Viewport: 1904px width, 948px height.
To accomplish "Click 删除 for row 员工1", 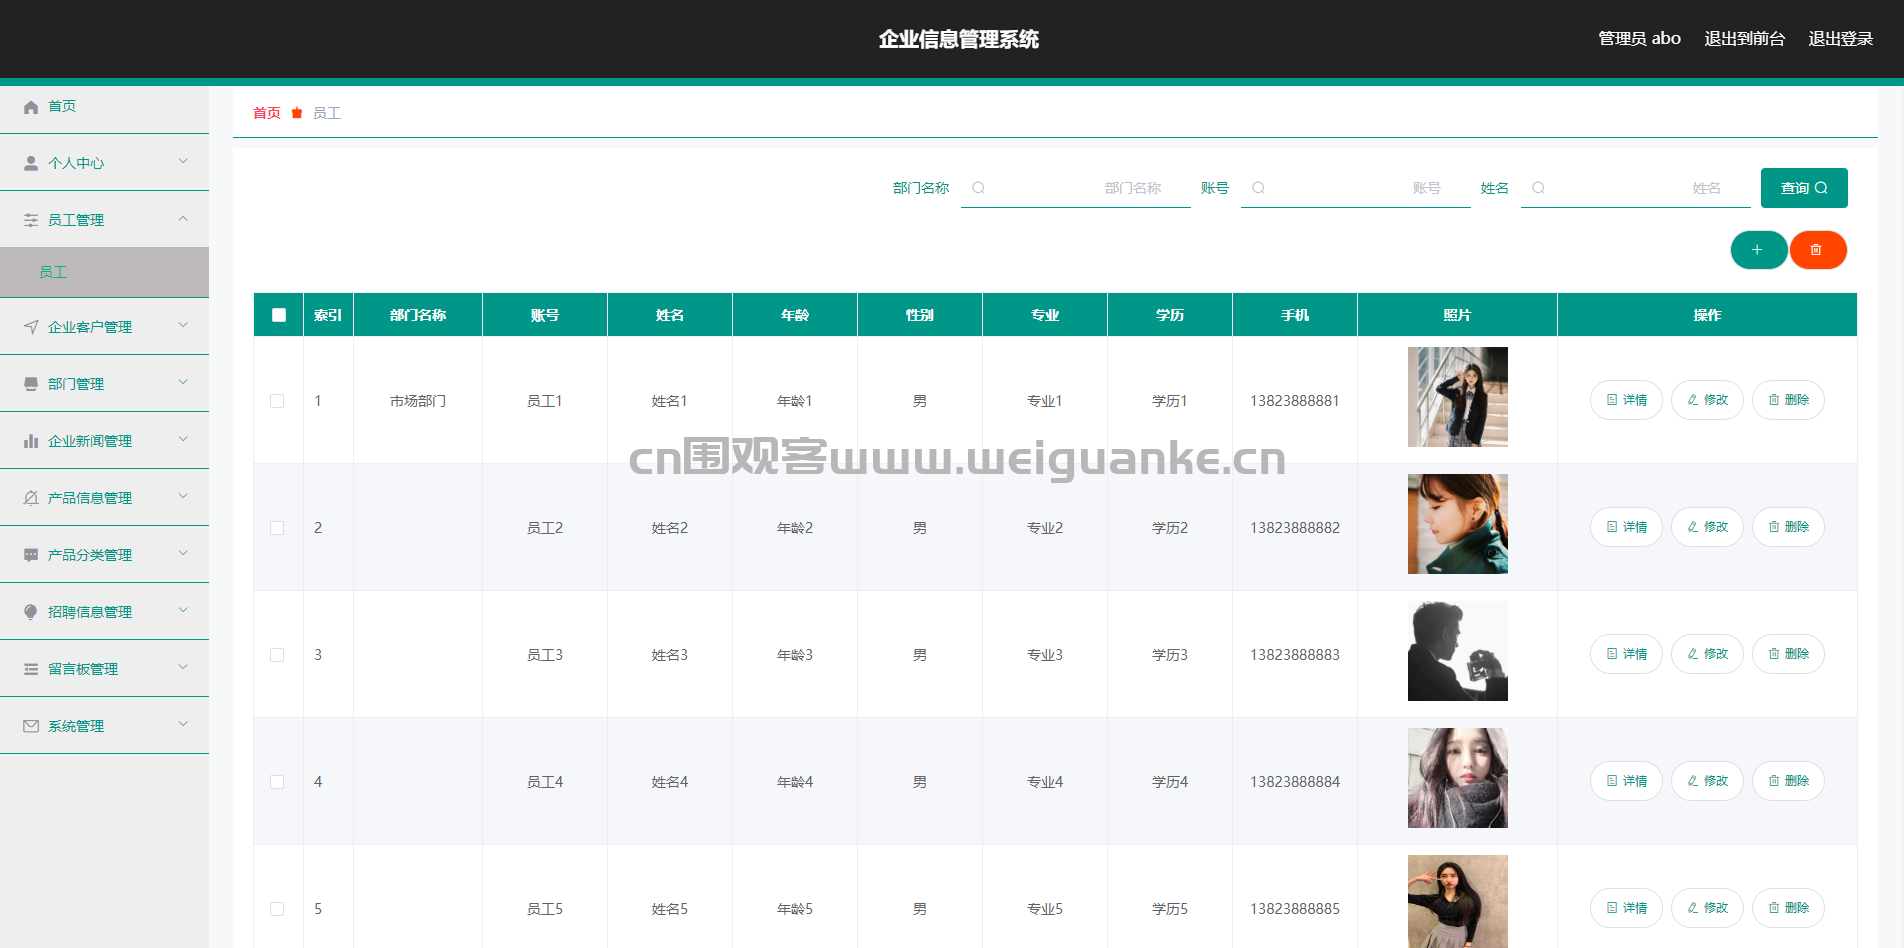I will [x=1788, y=400].
